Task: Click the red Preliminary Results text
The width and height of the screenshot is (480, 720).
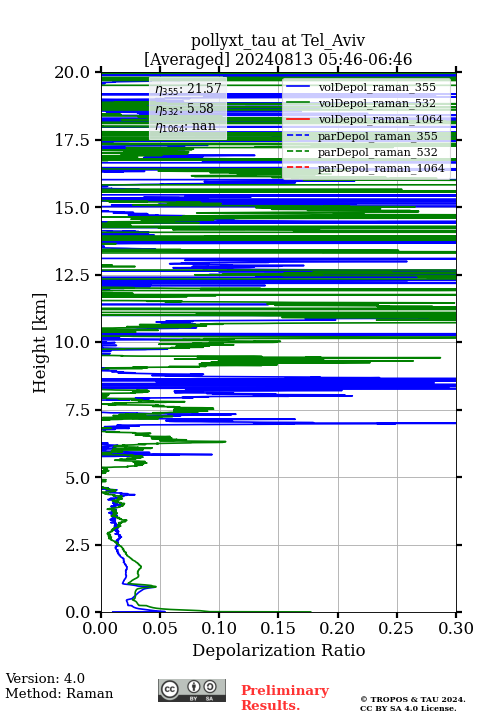Action: [285, 697]
